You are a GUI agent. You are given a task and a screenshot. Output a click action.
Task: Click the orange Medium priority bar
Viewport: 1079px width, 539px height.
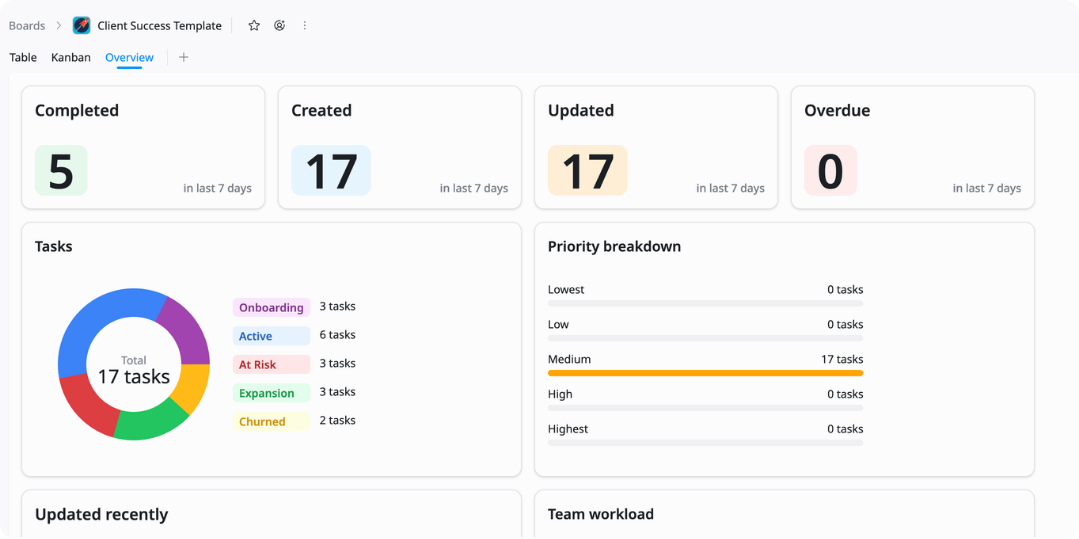click(x=705, y=373)
